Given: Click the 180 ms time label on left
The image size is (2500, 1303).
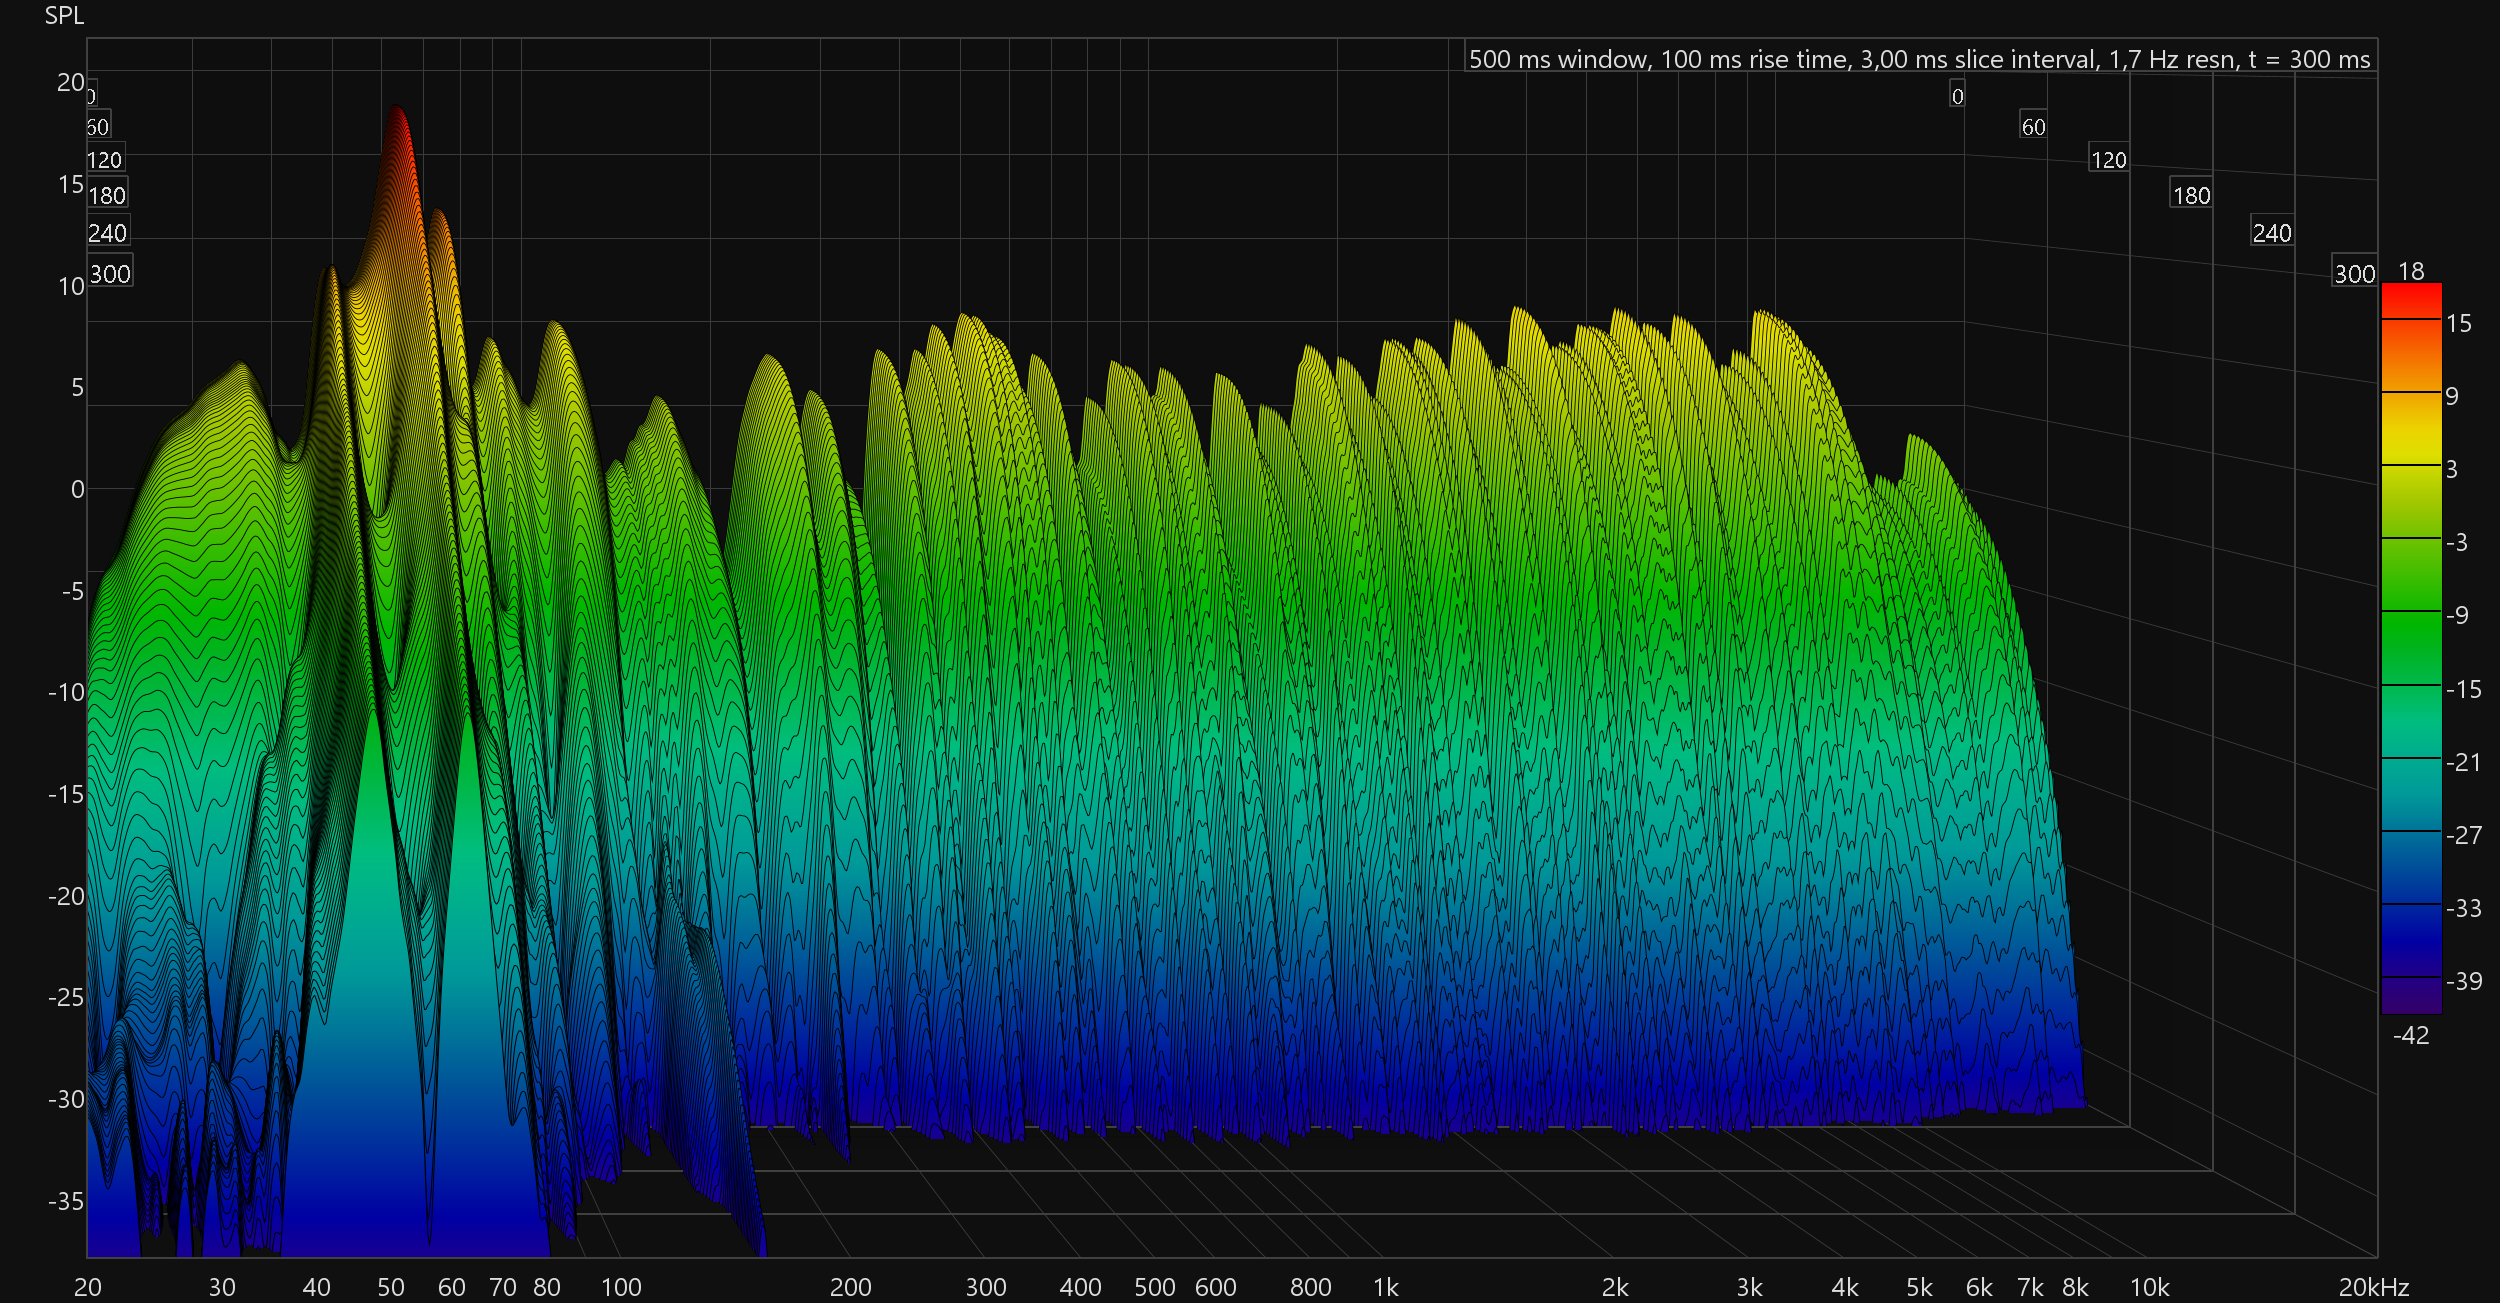Looking at the screenshot, I should (107, 196).
